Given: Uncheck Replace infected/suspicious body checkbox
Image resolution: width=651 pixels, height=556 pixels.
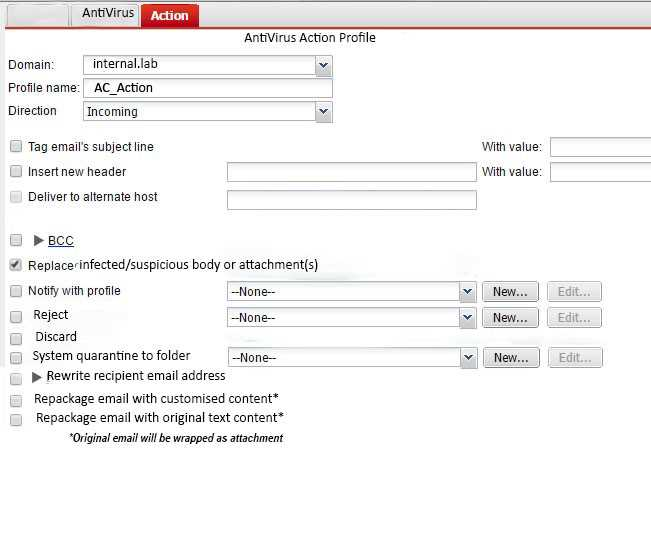Looking at the screenshot, I should pos(16,266).
